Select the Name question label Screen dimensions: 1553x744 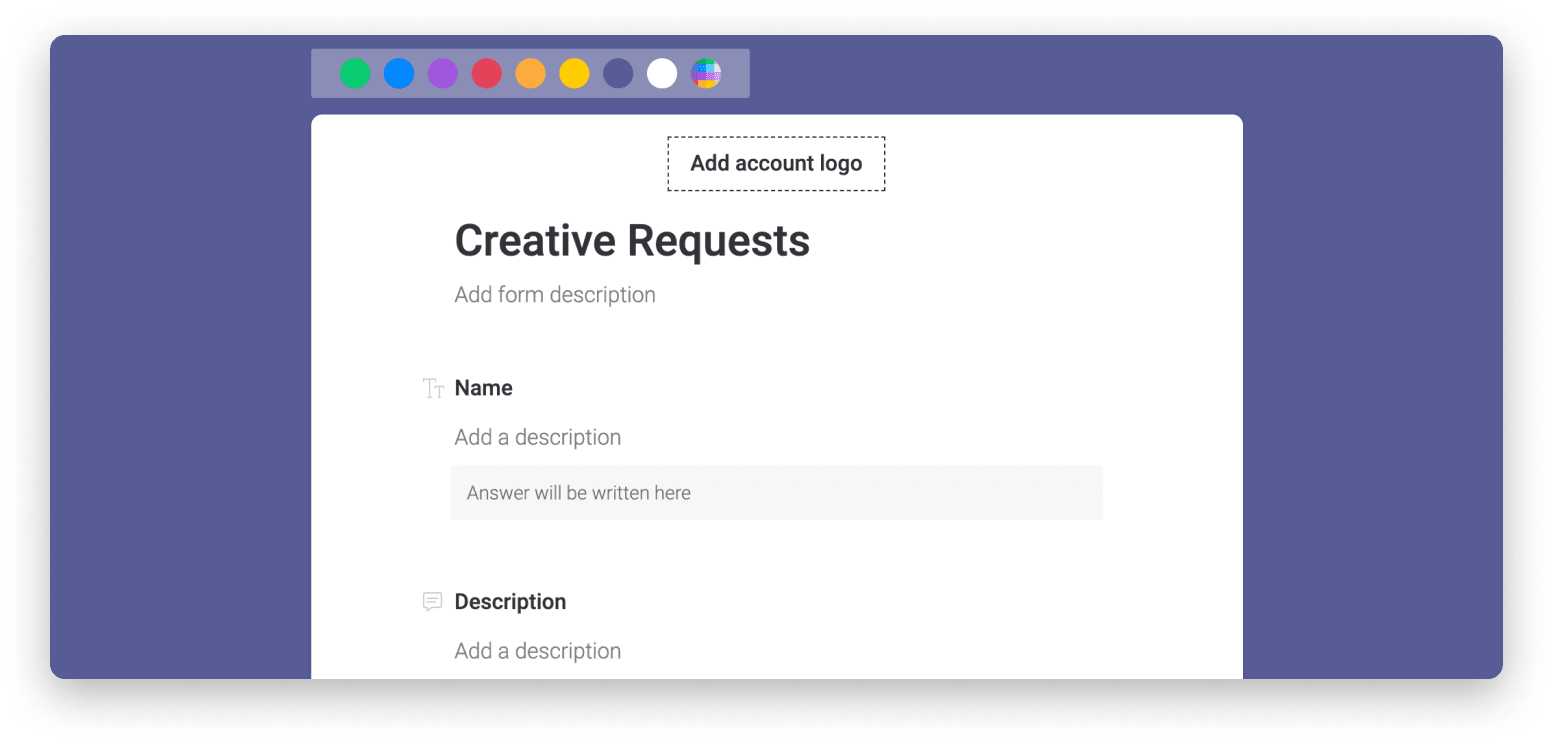click(x=483, y=388)
